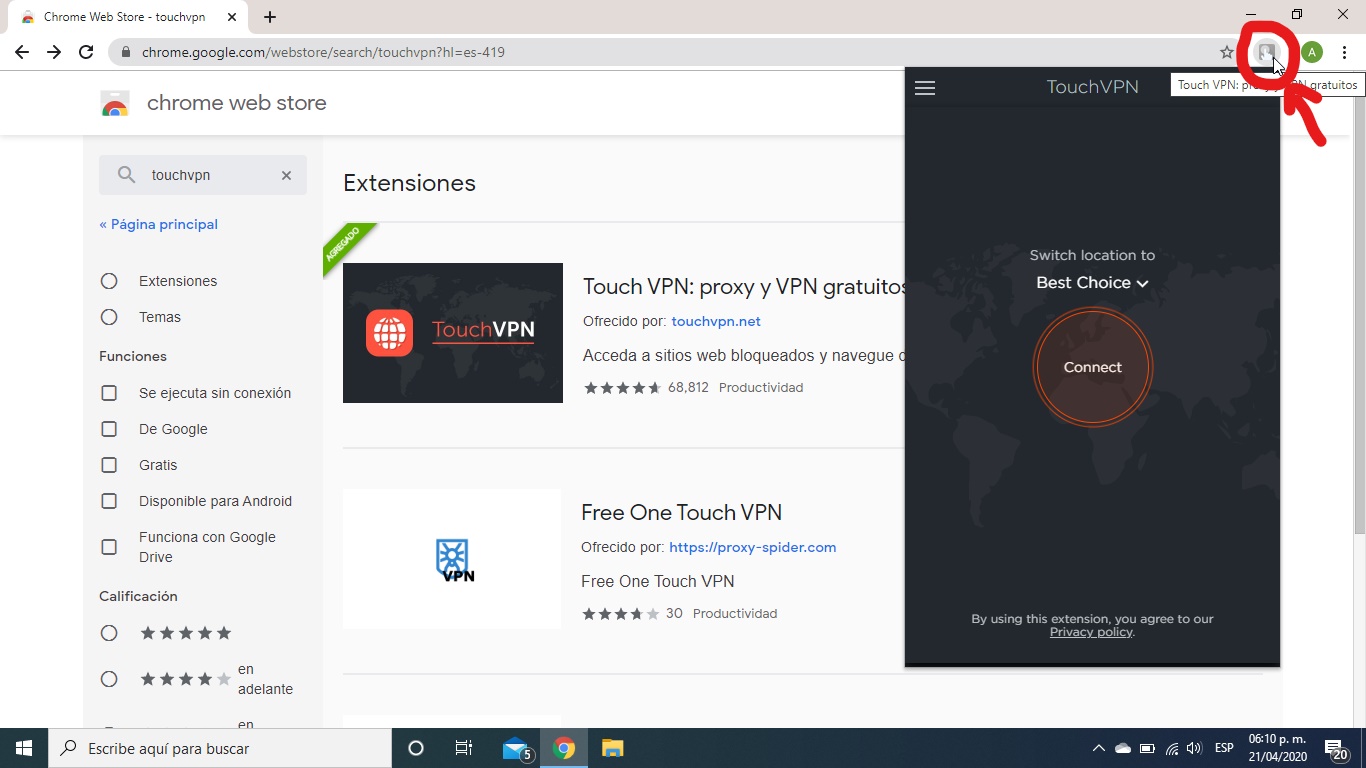Open the taskbar clock and date
1366x768 pixels.
pos(1277,748)
